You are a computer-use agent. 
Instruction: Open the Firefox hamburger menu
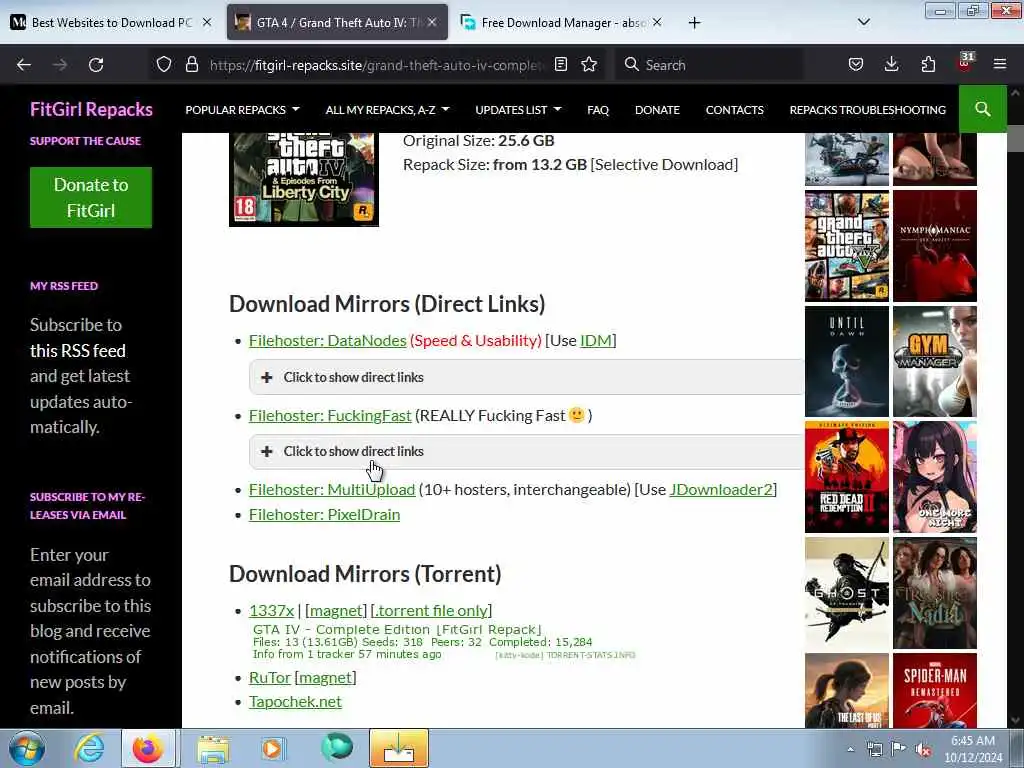click(1000, 65)
